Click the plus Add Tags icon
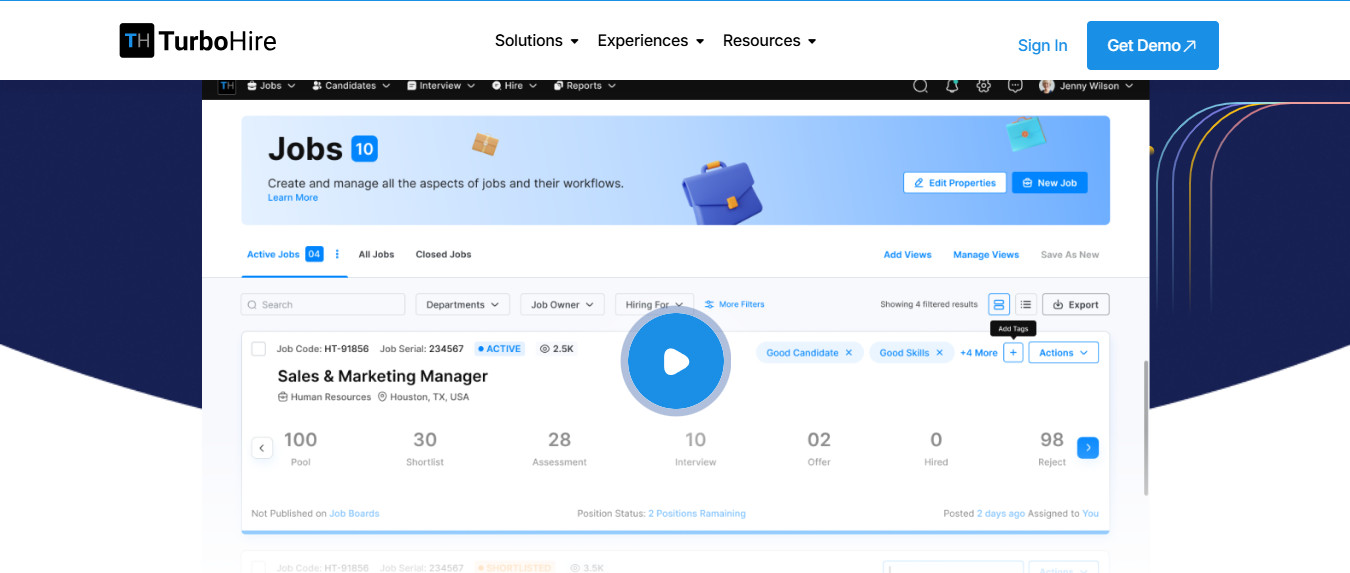This screenshot has height=573, width=1350. pos(1013,353)
